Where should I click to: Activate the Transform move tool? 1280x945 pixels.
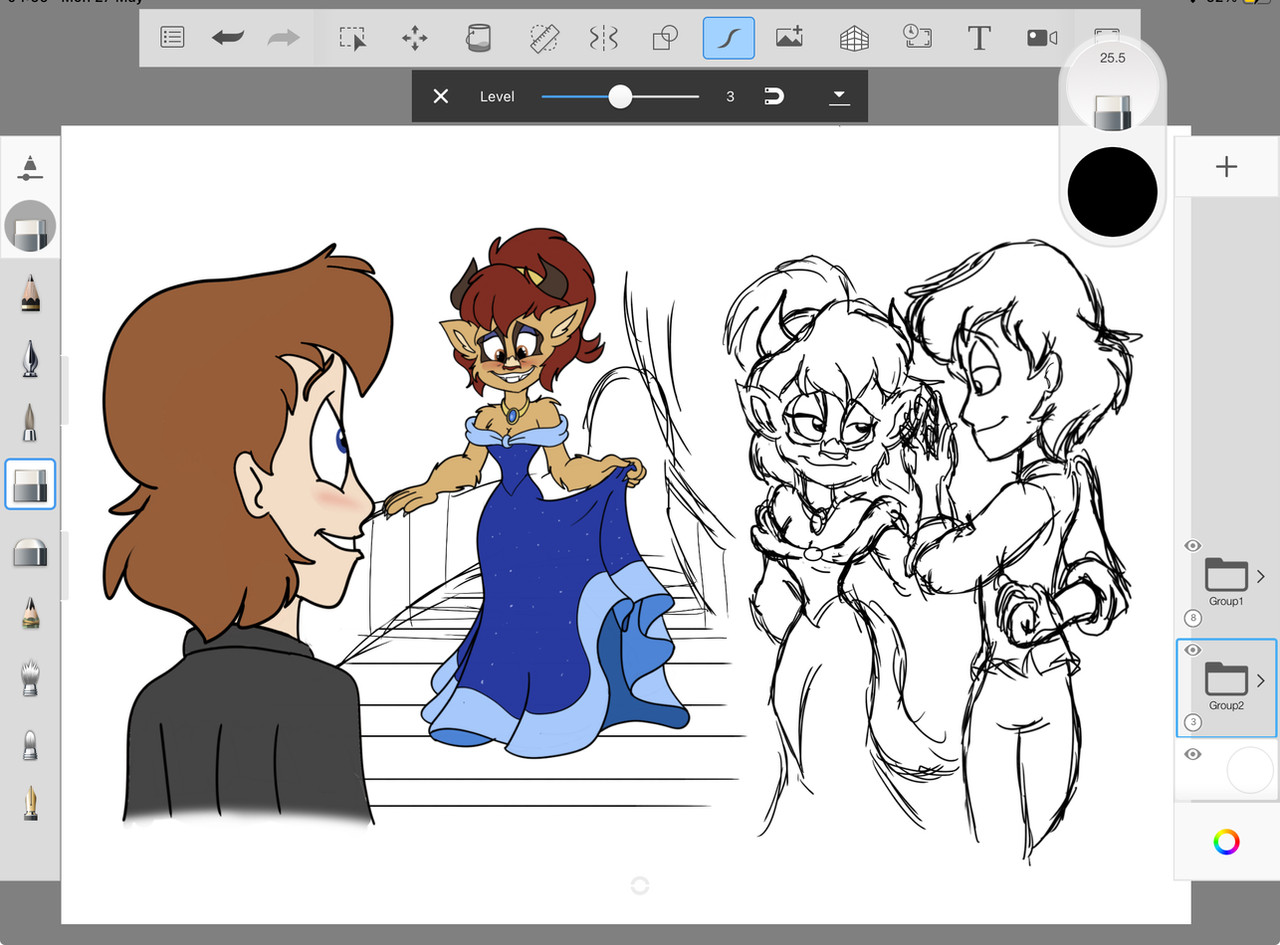point(414,38)
